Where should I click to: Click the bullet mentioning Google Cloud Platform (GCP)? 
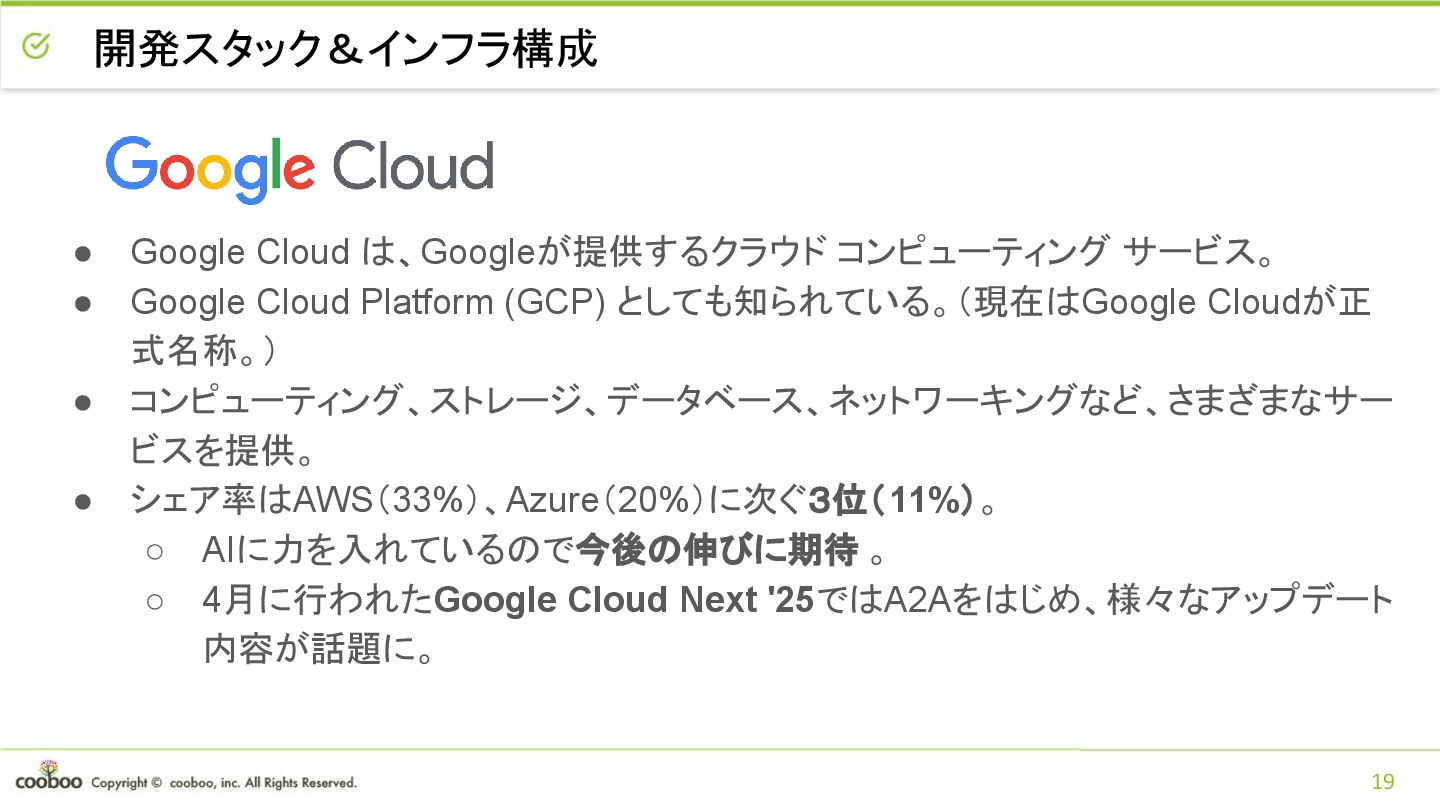pos(750,326)
